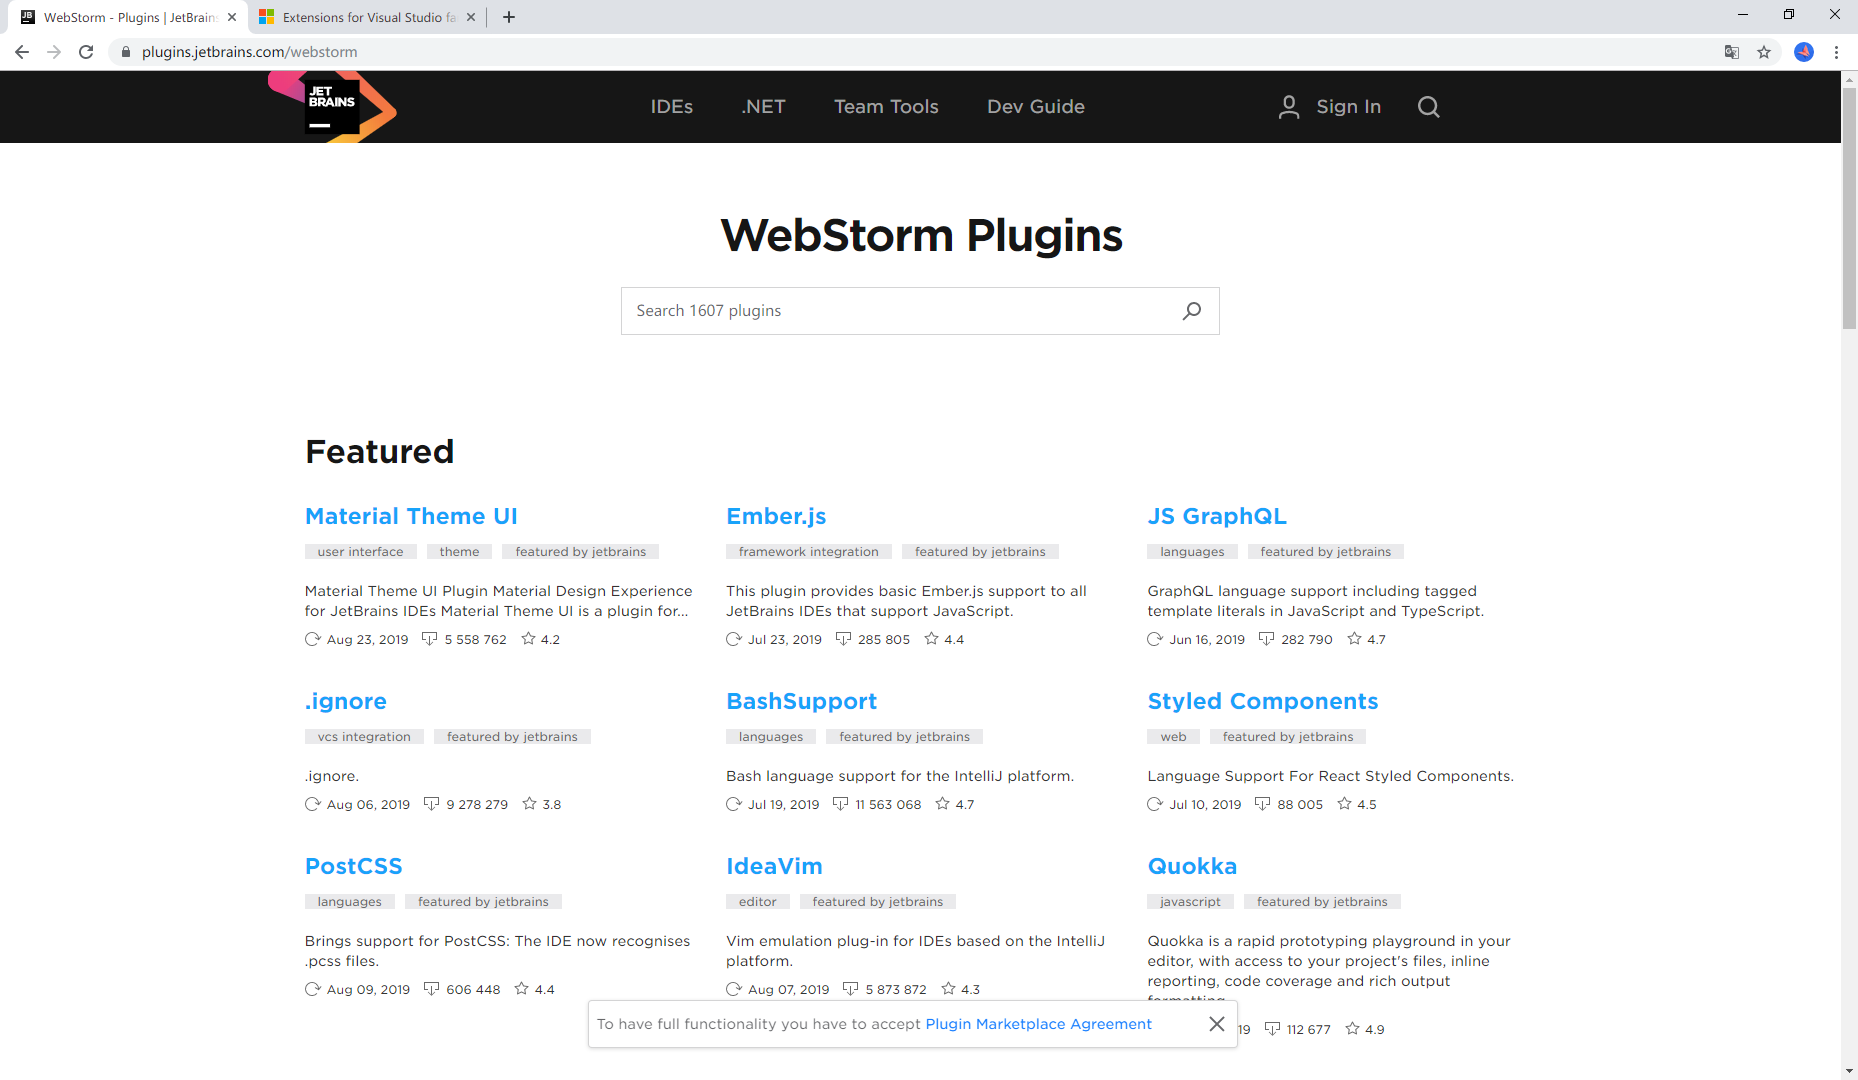1858x1080 pixels.
Task: Click 'languages' tag under PostCSS
Action: 349,902
